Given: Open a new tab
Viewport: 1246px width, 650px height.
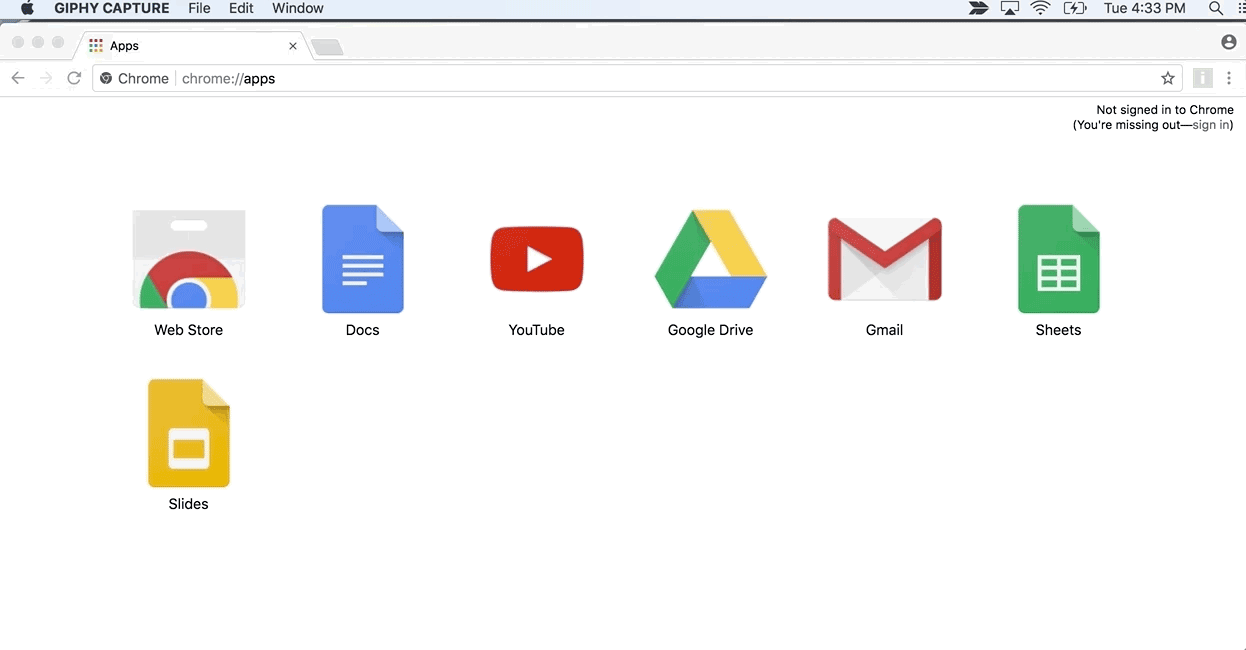Looking at the screenshot, I should pos(327,47).
